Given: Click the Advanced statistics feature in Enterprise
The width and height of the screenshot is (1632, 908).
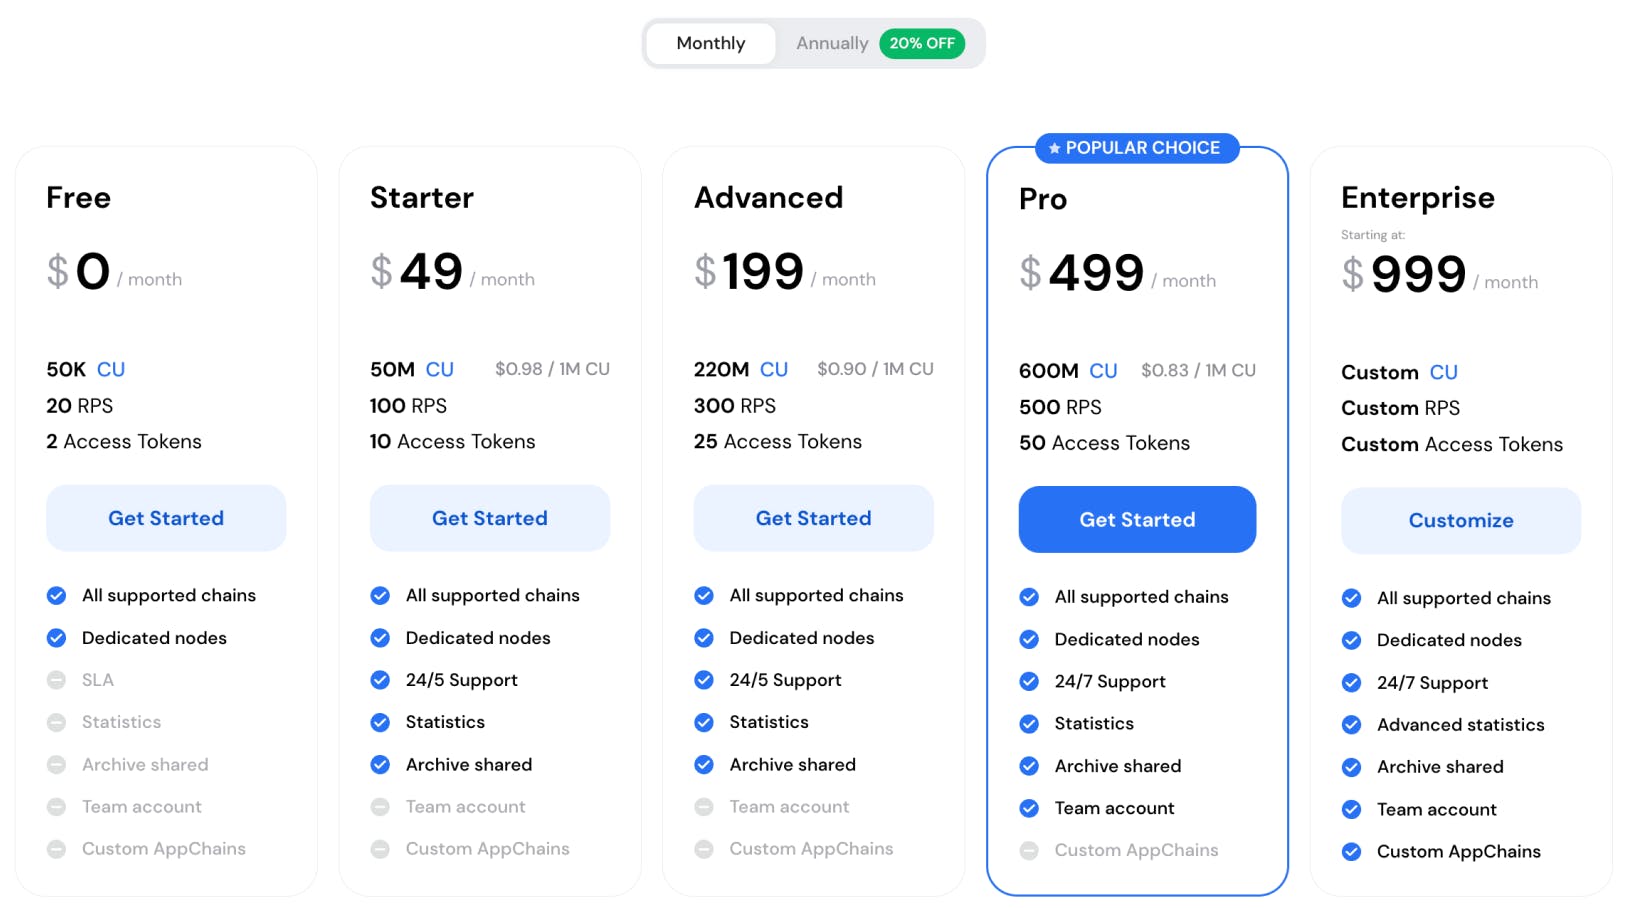Looking at the screenshot, I should (1460, 725).
